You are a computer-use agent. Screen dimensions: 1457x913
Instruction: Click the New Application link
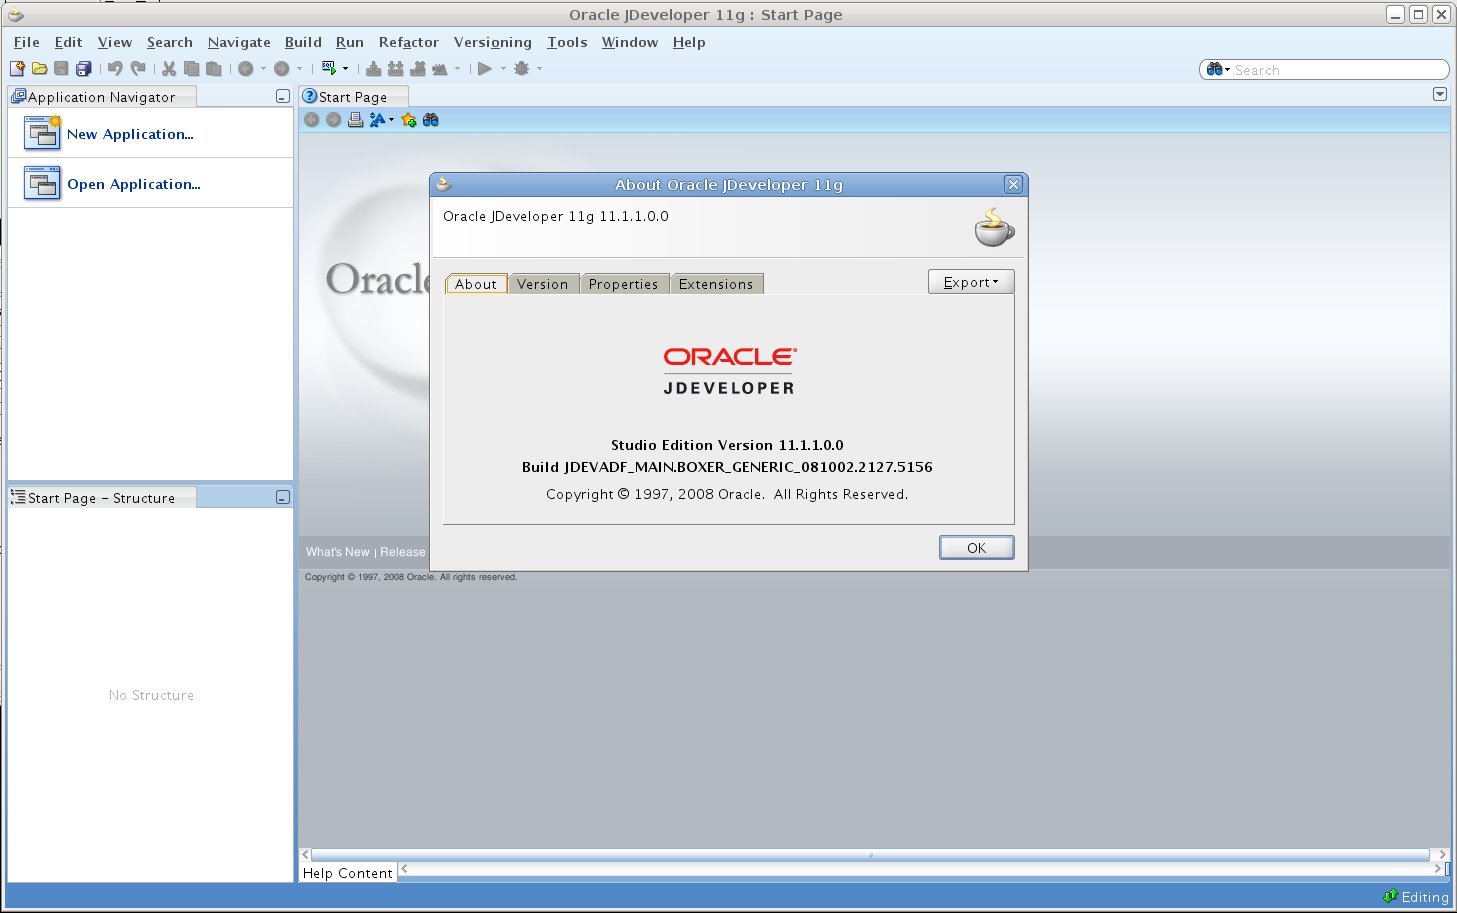tap(130, 134)
